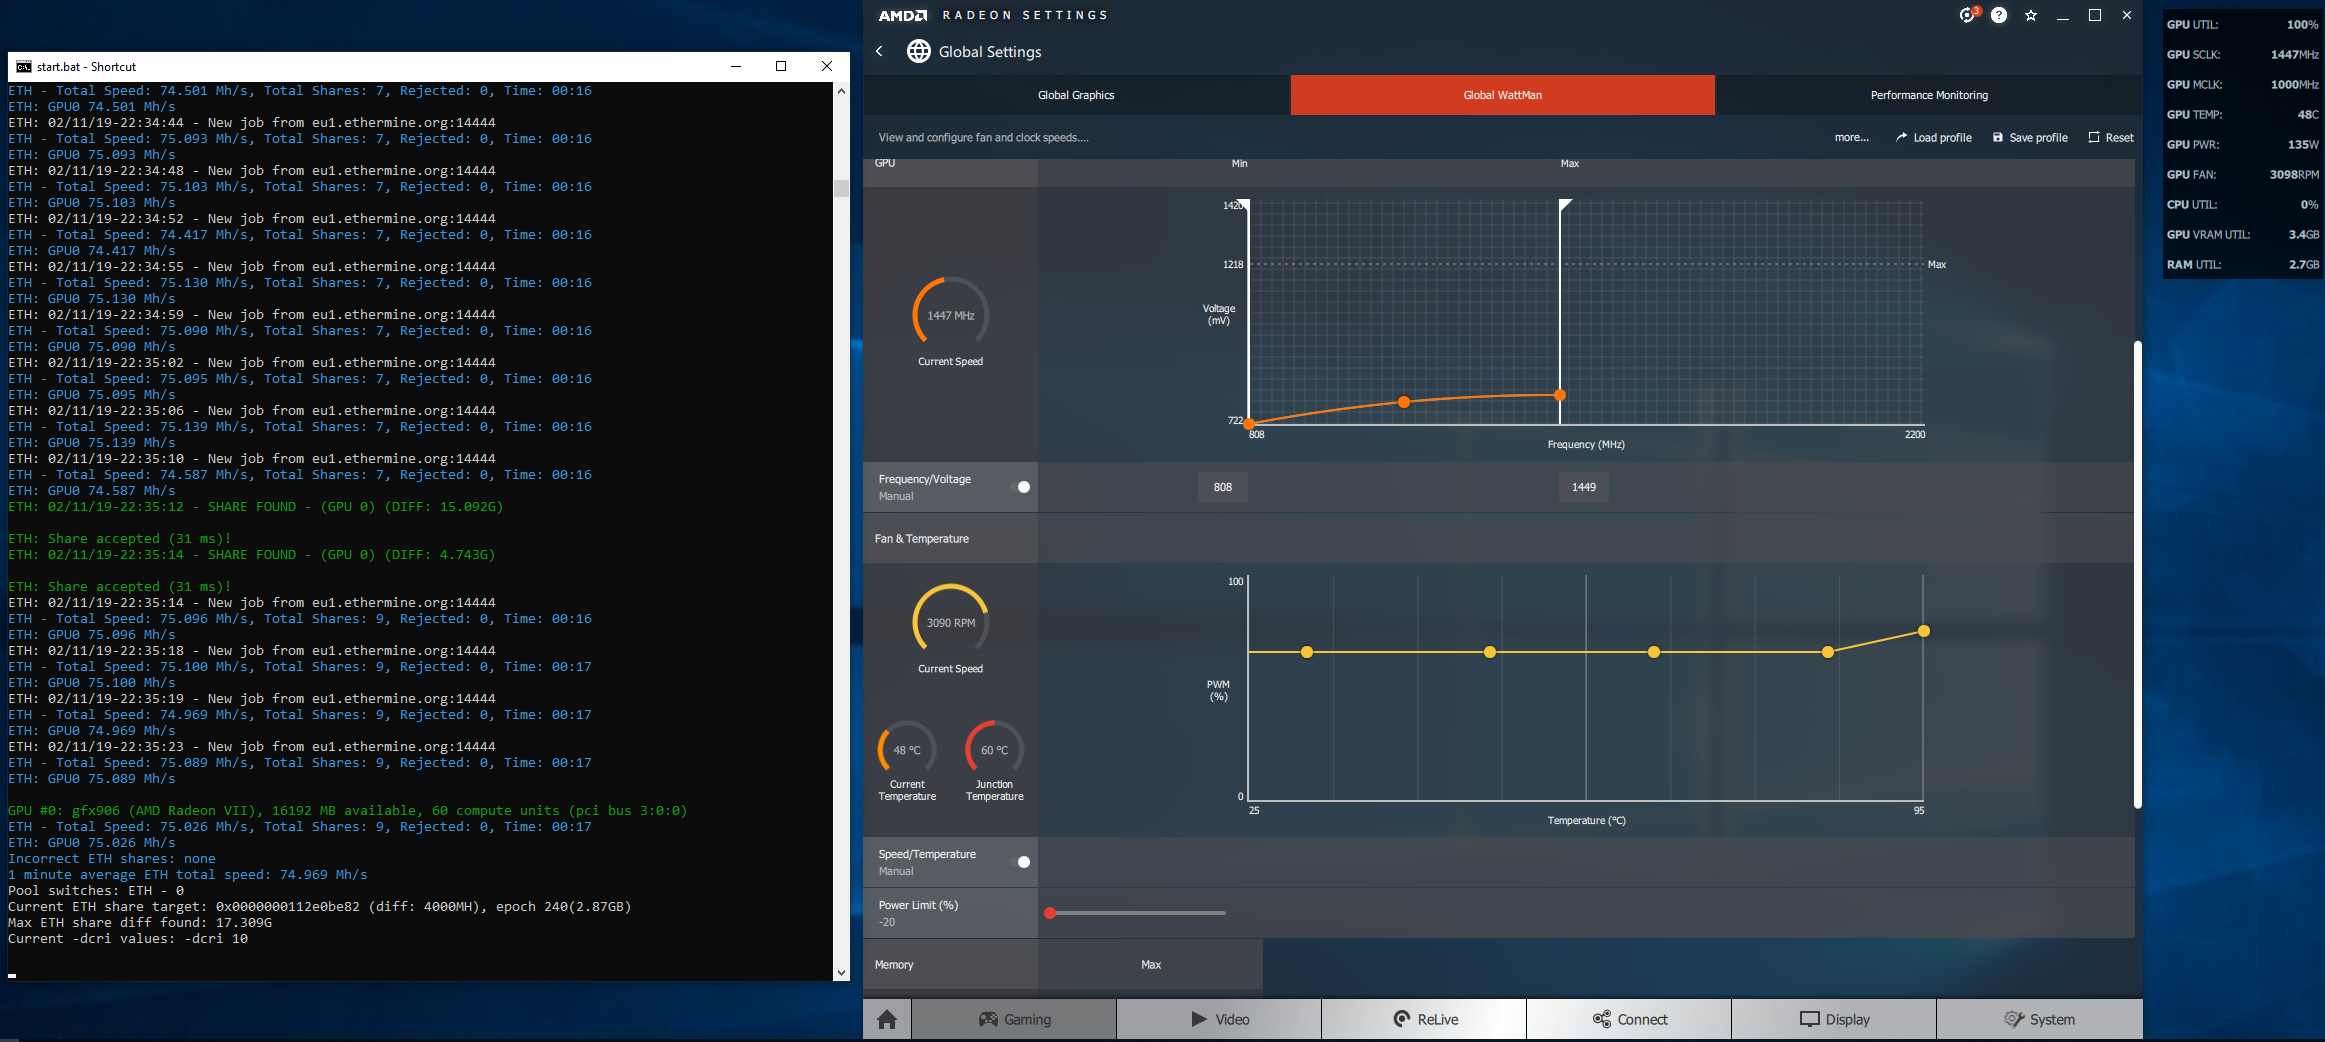This screenshot has height=1042, width=2325.
Task: Open the help question mark icon
Action: click(x=1998, y=15)
